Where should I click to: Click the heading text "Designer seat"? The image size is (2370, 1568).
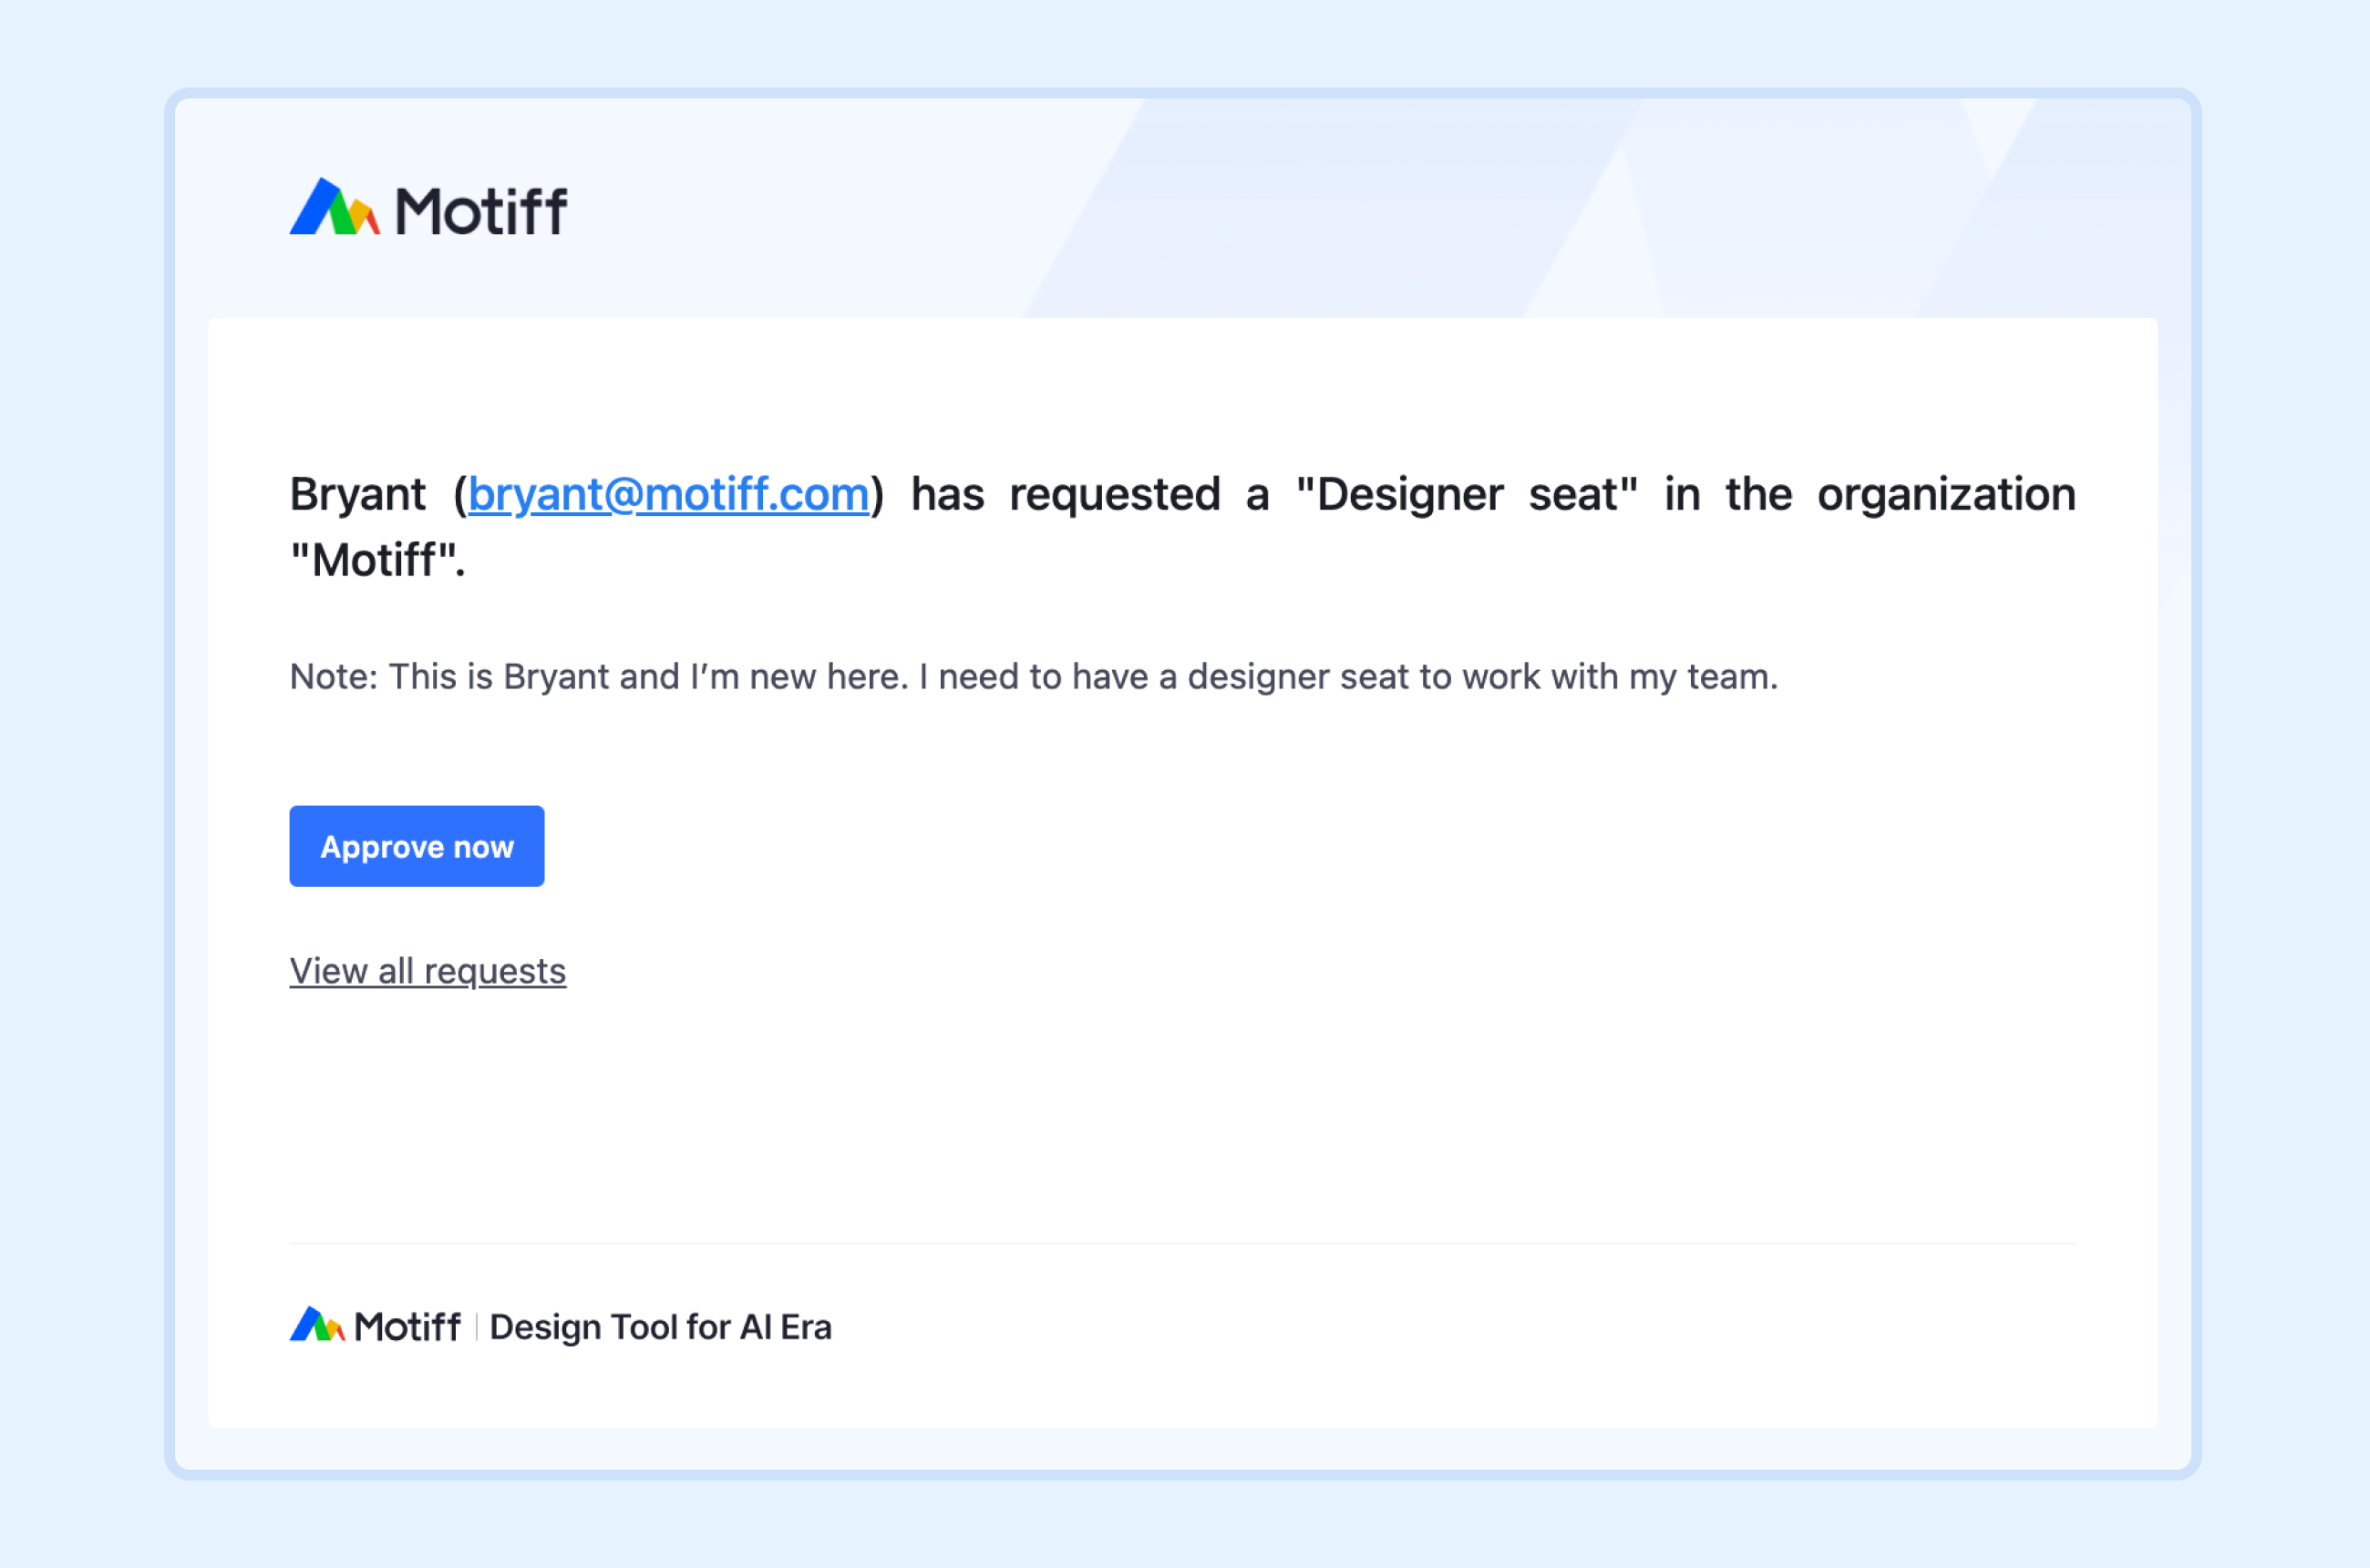click(x=1467, y=494)
